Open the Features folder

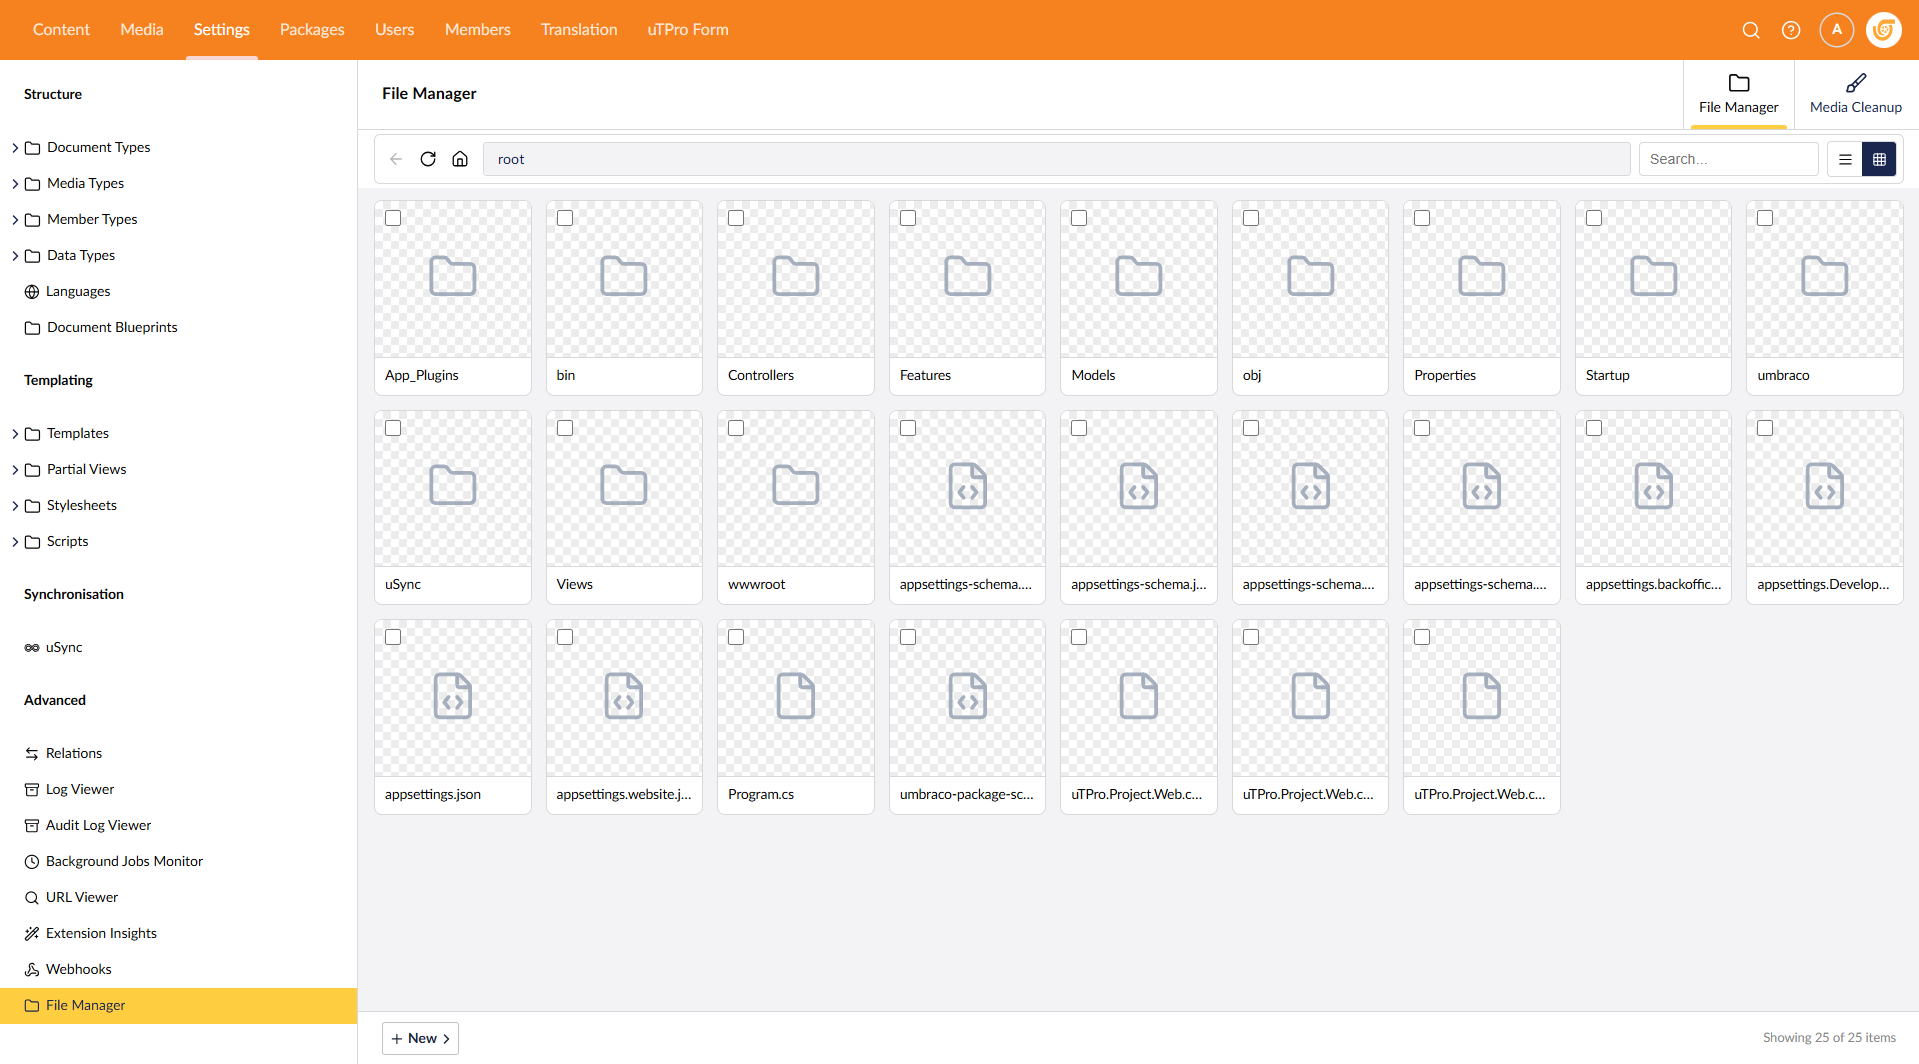(x=967, y=298)
